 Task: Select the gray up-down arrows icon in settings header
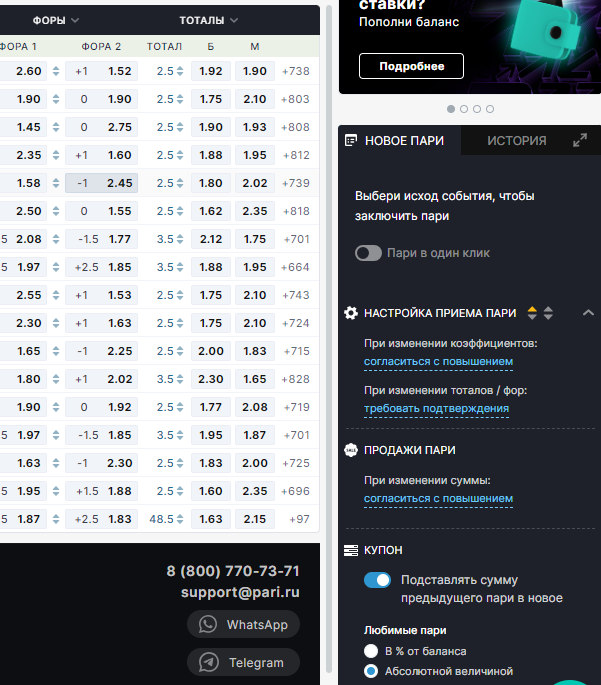(x=548, y=313)
